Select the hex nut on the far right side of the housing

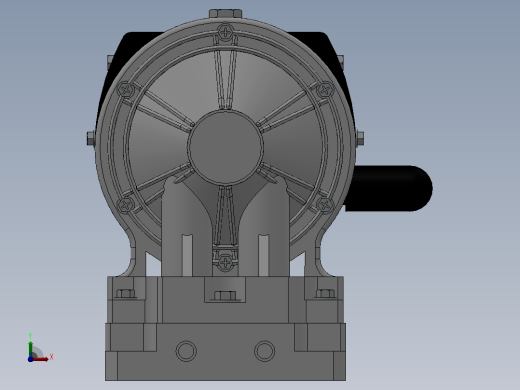click(360, 138)
